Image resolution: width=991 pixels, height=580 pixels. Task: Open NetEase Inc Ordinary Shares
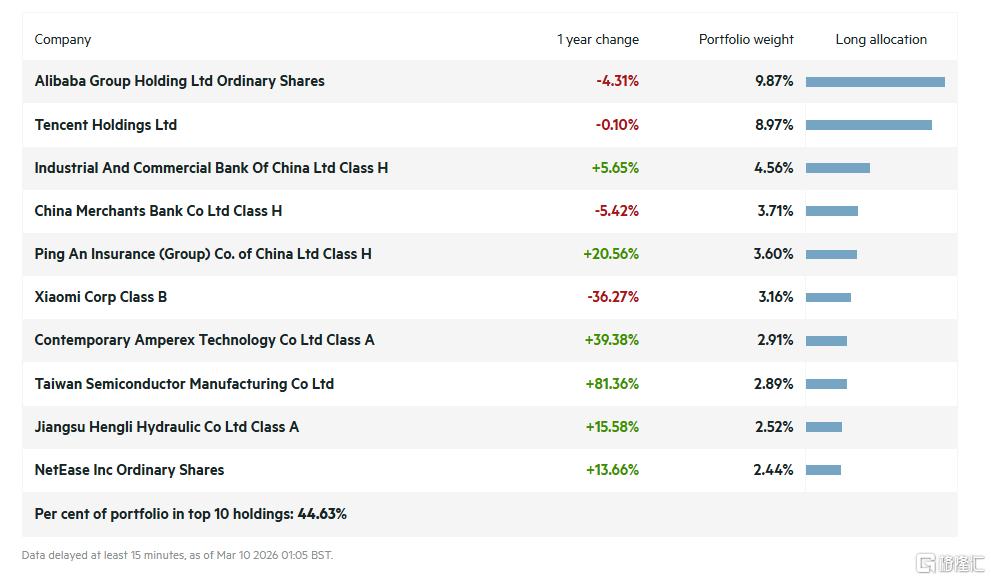129,470
